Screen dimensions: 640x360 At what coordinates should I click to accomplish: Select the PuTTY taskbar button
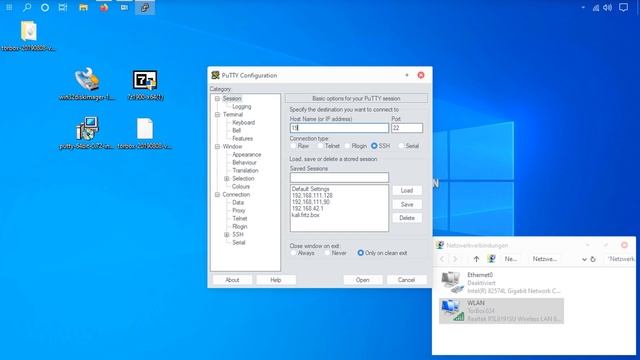point(145,7)
